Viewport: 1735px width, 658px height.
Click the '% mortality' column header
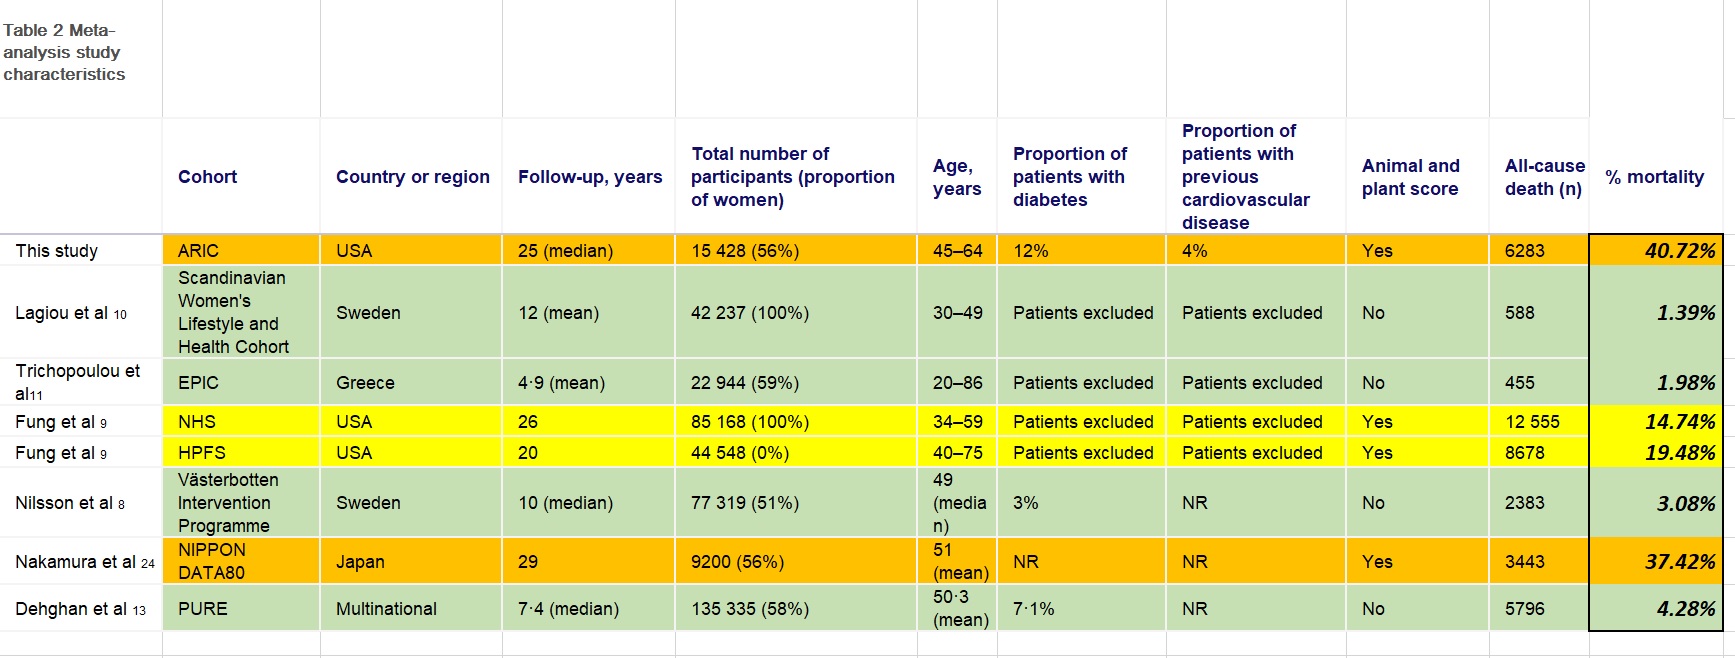pos(1654,177)
